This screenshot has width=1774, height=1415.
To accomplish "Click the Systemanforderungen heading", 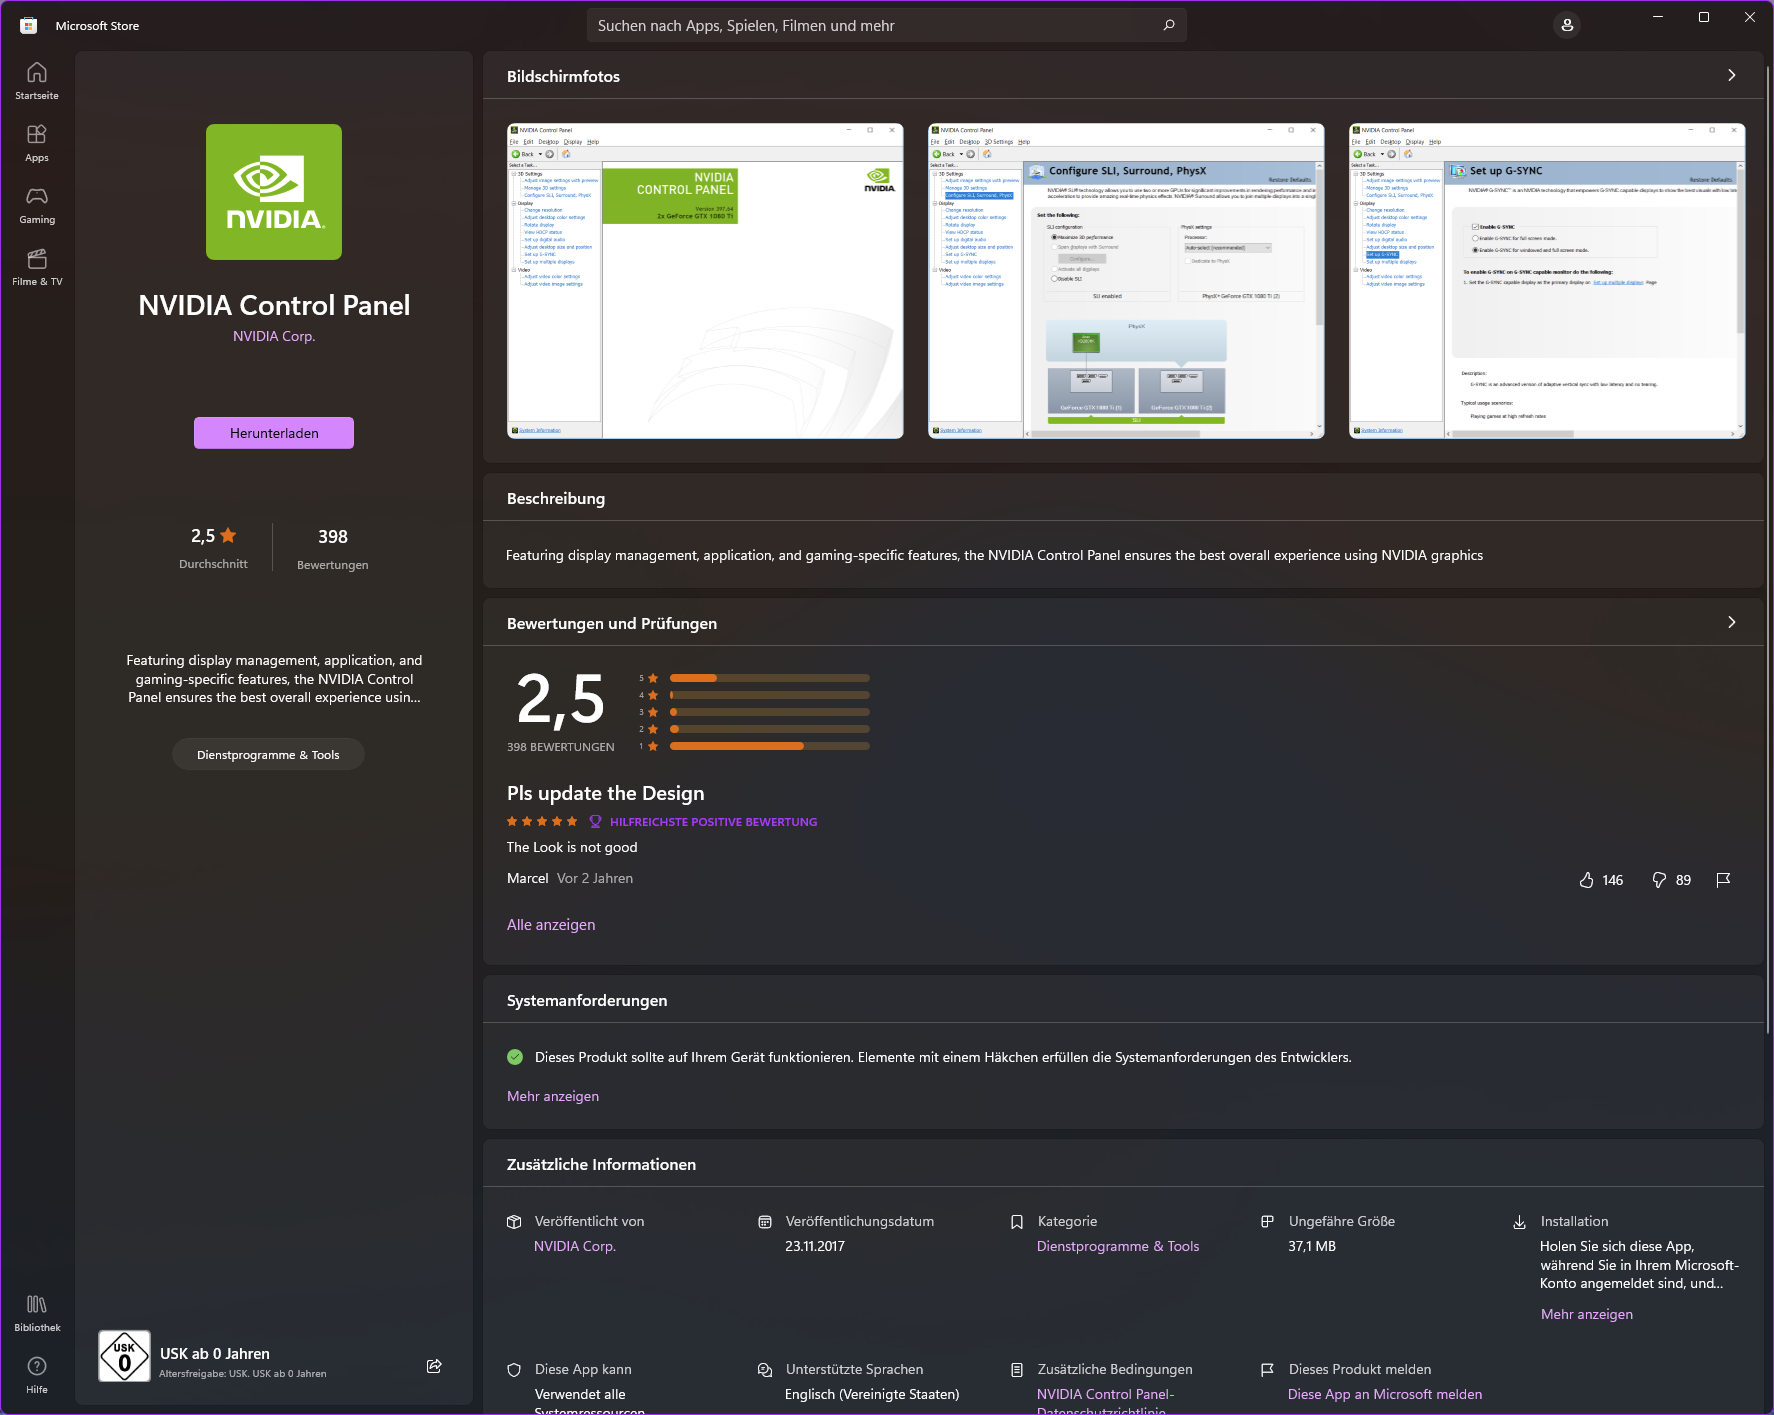I will pyautogui.click(x=587, y=1000).
